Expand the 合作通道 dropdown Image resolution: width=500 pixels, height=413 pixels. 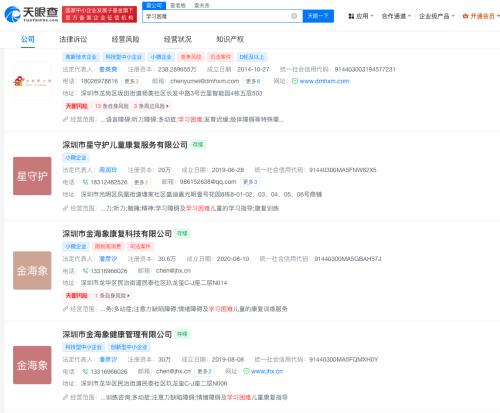[x=396, y=16]
